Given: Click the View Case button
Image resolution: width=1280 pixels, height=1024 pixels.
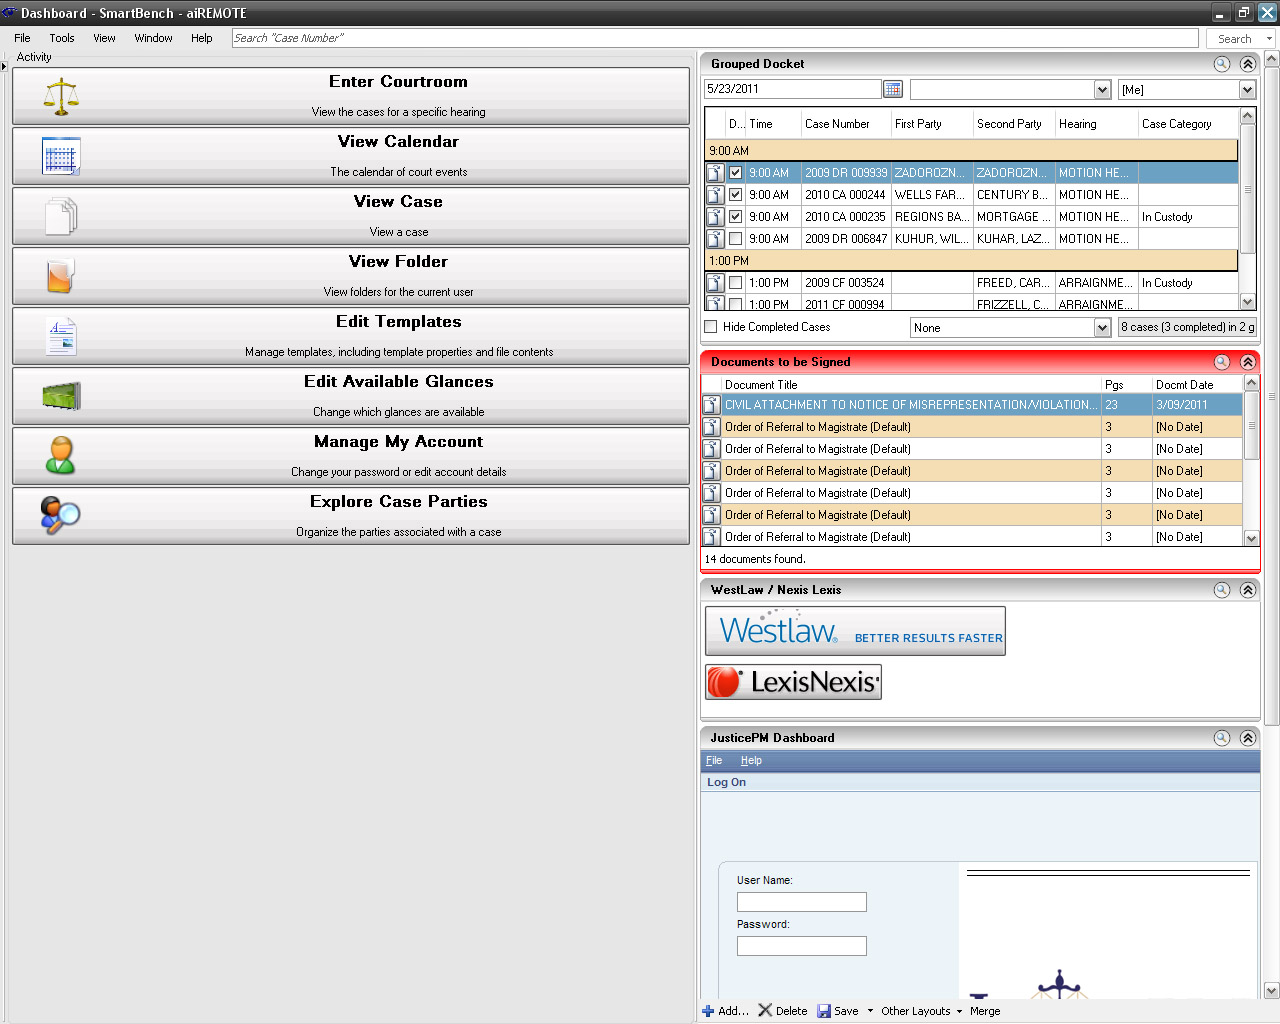Looking at the screenshot, I should [351, 216].
